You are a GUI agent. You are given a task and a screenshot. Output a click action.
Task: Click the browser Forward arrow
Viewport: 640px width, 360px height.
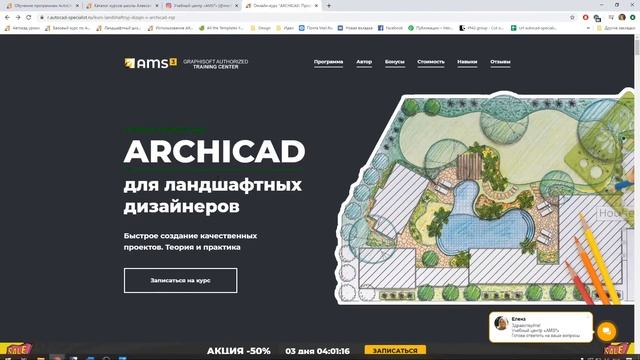point(18,18)
